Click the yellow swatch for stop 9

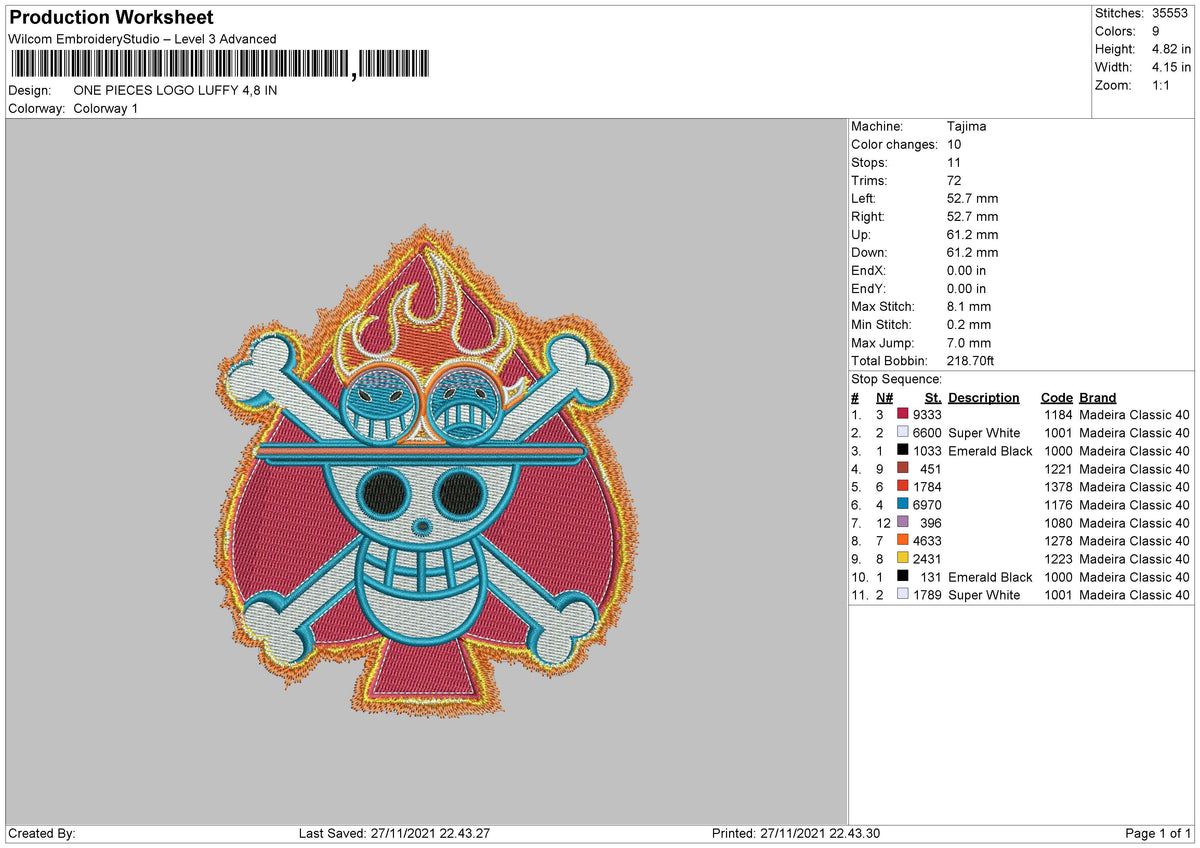coord(905,559)
